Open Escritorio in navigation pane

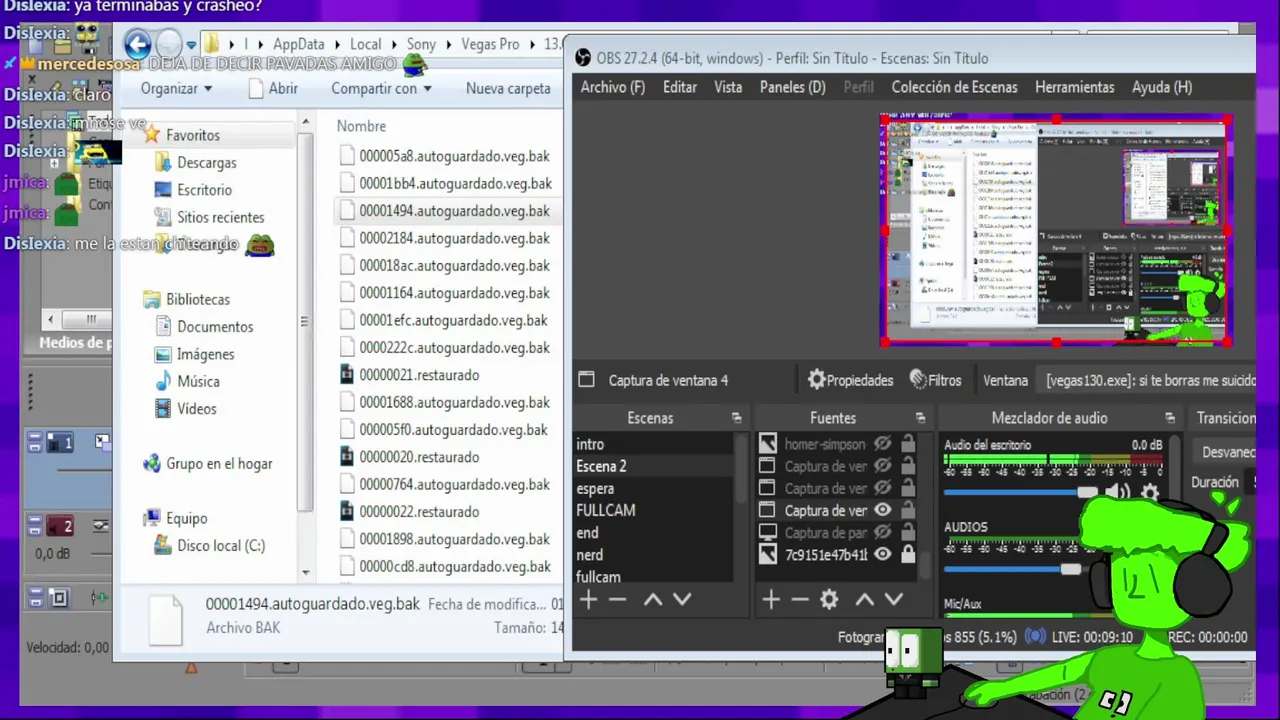(x=204, y=190)
